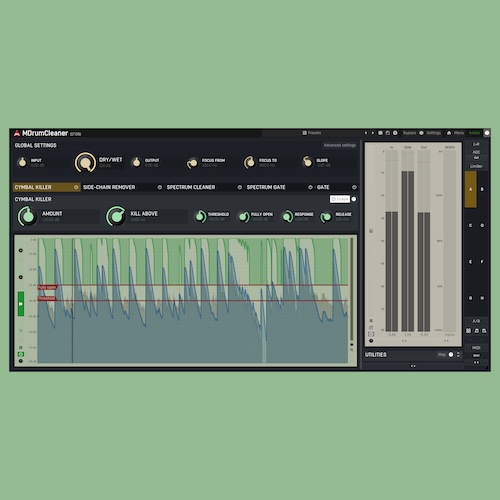Viewport: 500px width, 500px height.
Task: Go to next preset arrow
Action: click(x=373, y=133)
